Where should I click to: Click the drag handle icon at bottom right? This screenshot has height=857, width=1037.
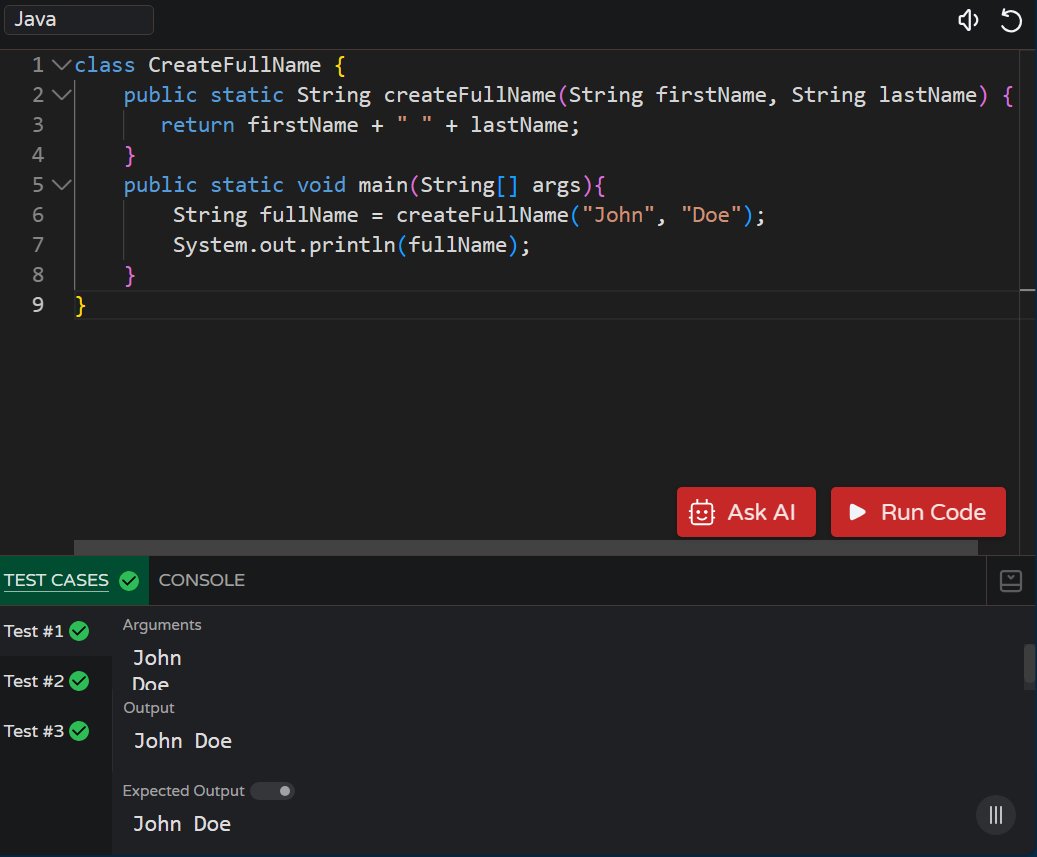995,815
